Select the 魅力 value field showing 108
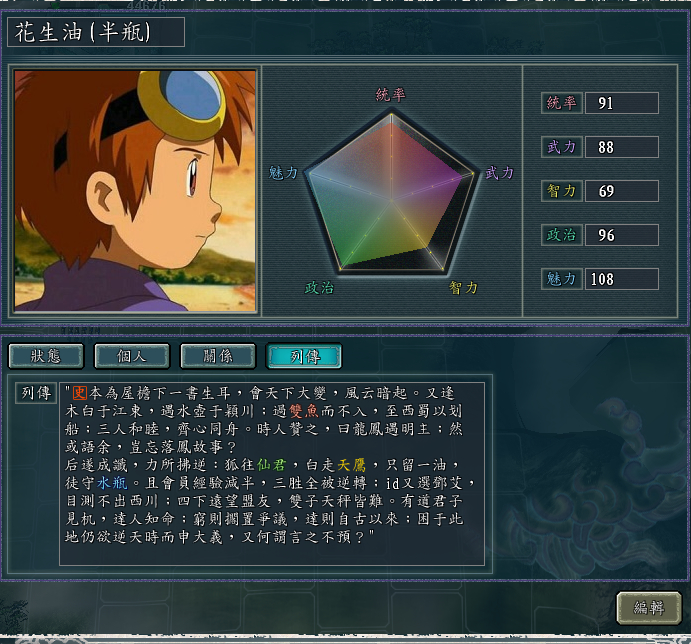The width and height of the screenshot is (691, 644). [622, 279]
